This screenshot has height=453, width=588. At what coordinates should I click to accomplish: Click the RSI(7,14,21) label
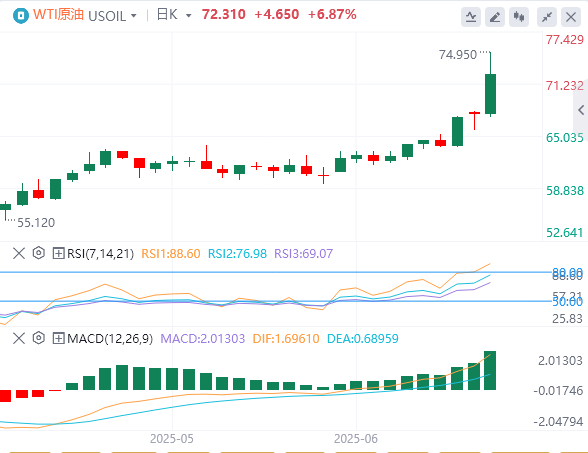point(100,254)
